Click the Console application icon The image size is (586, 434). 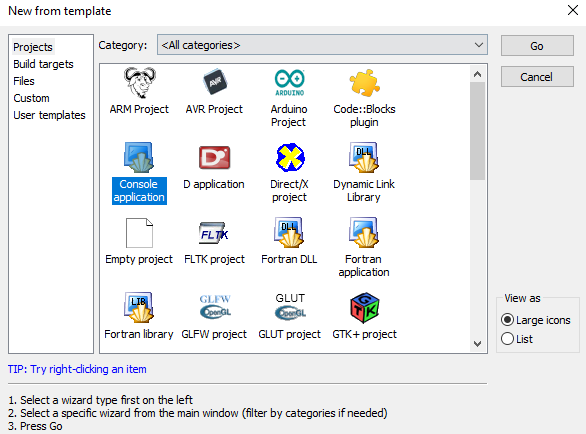pyautogui.click(x=139, y=157)
